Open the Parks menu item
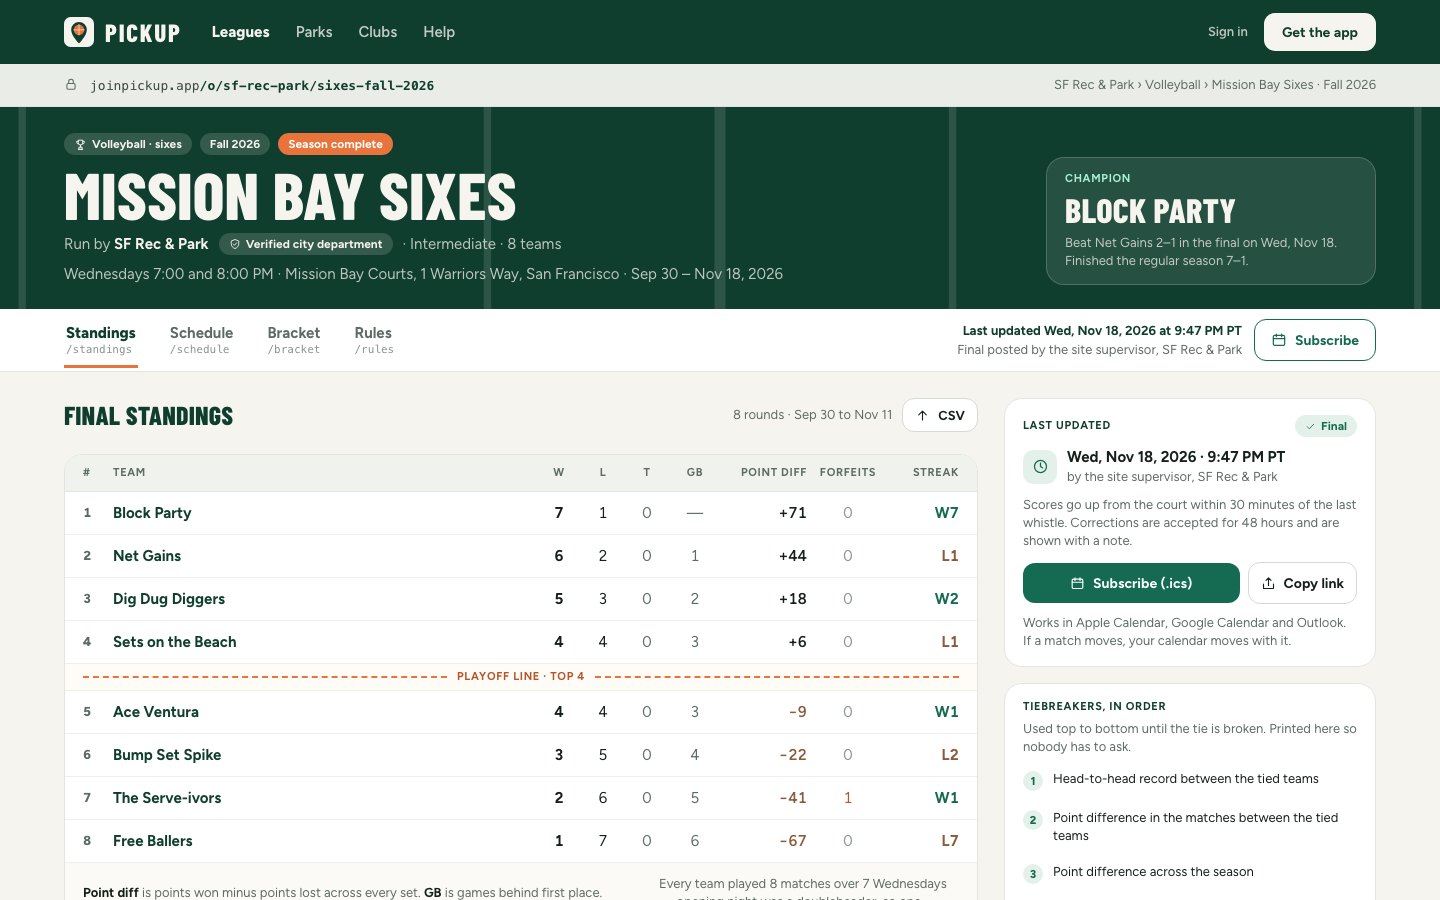1440x900 pixels. [314, 32]
